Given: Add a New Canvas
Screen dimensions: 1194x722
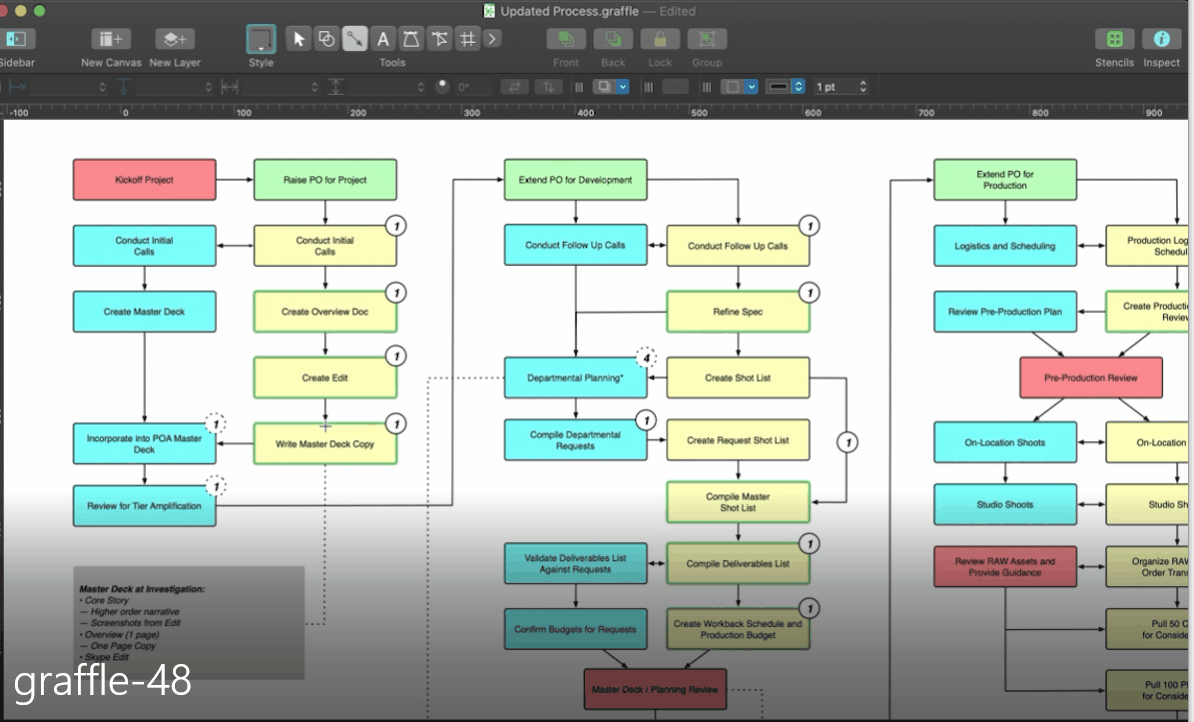Looking at the screenshot, I should [111, 39].
